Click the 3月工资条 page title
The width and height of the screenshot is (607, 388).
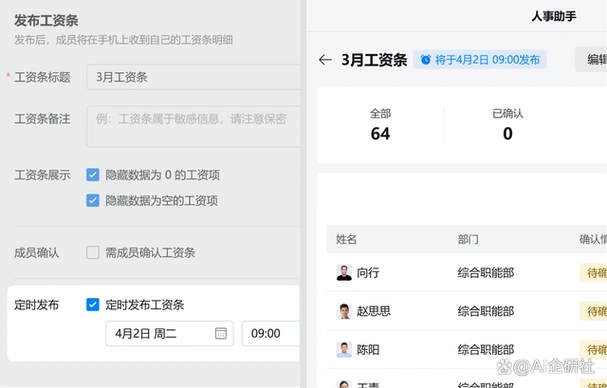click(x=374, y=60)
